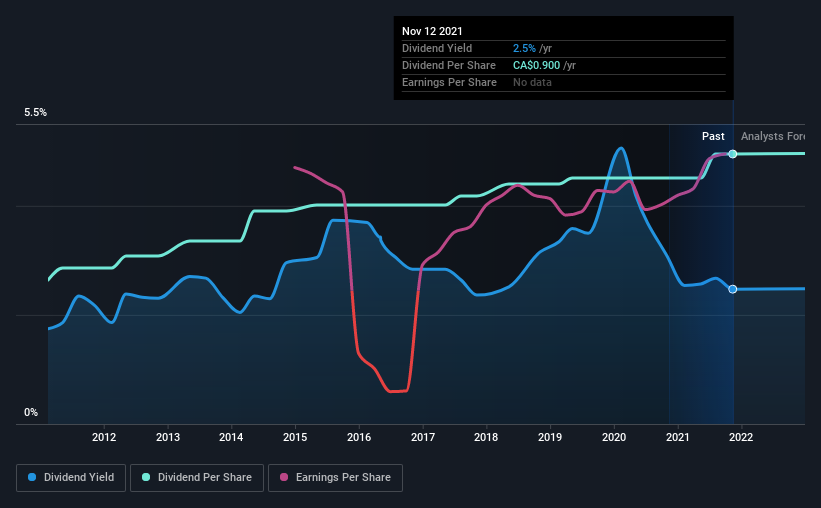Click the 2022 x-axis label

click(x=741, y=437)
